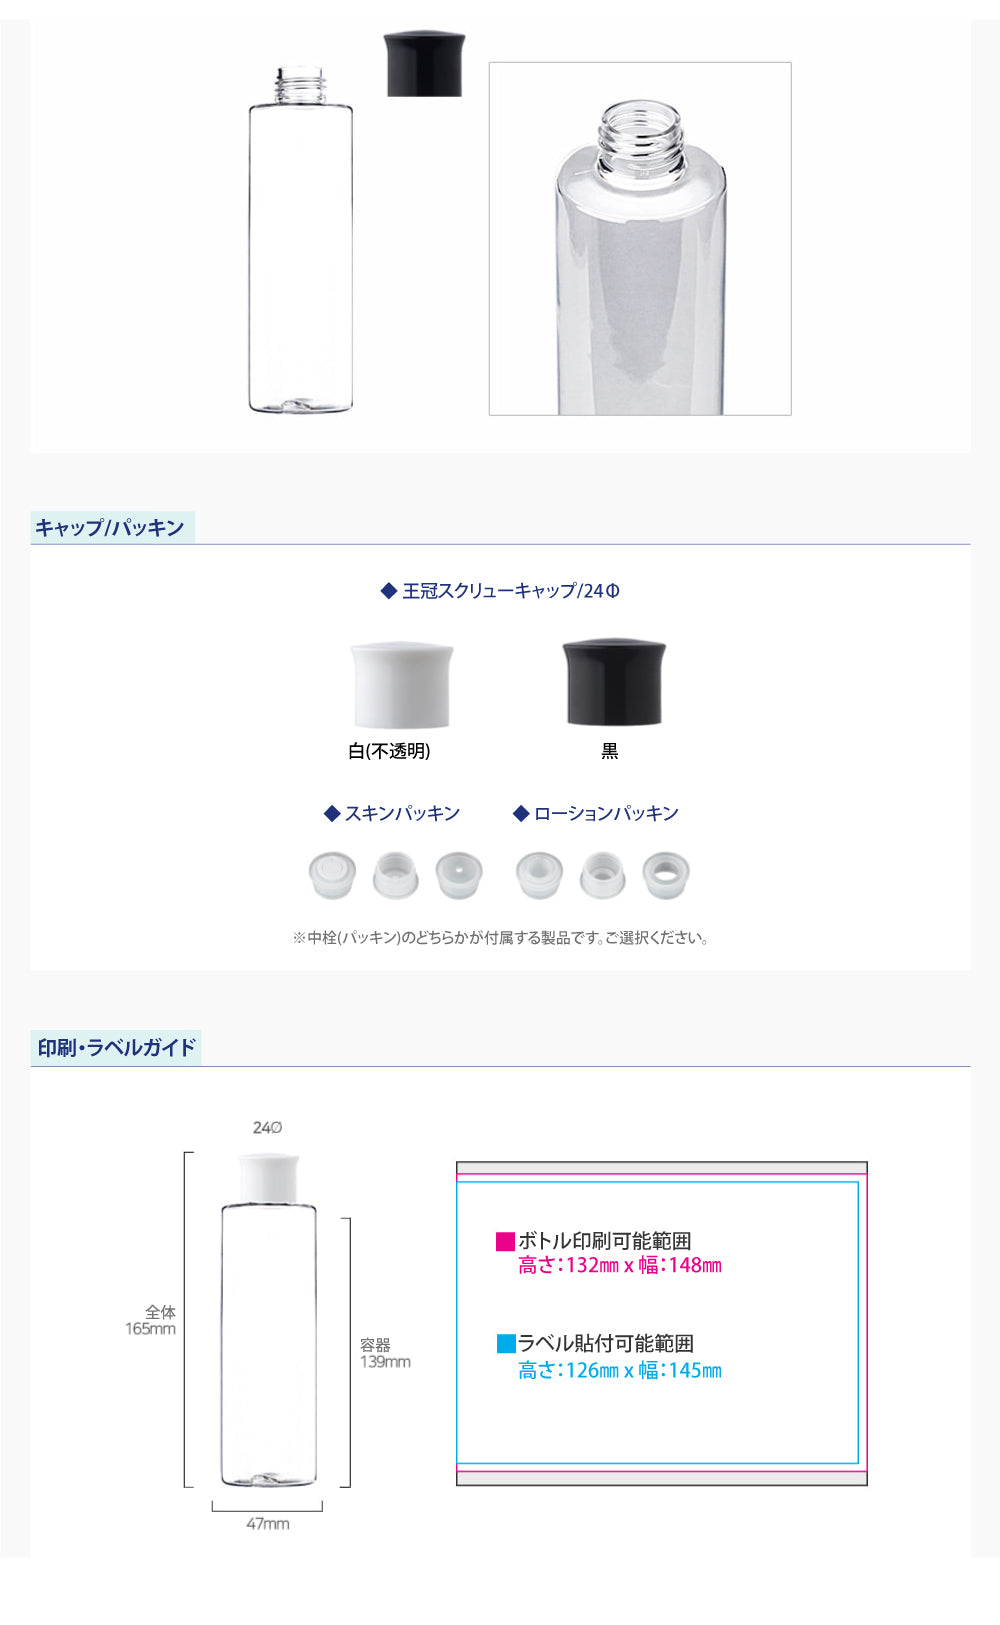Click the white opaque cap image
The height and width of the screenshot is (1625, 1000).
click(401, 685)
